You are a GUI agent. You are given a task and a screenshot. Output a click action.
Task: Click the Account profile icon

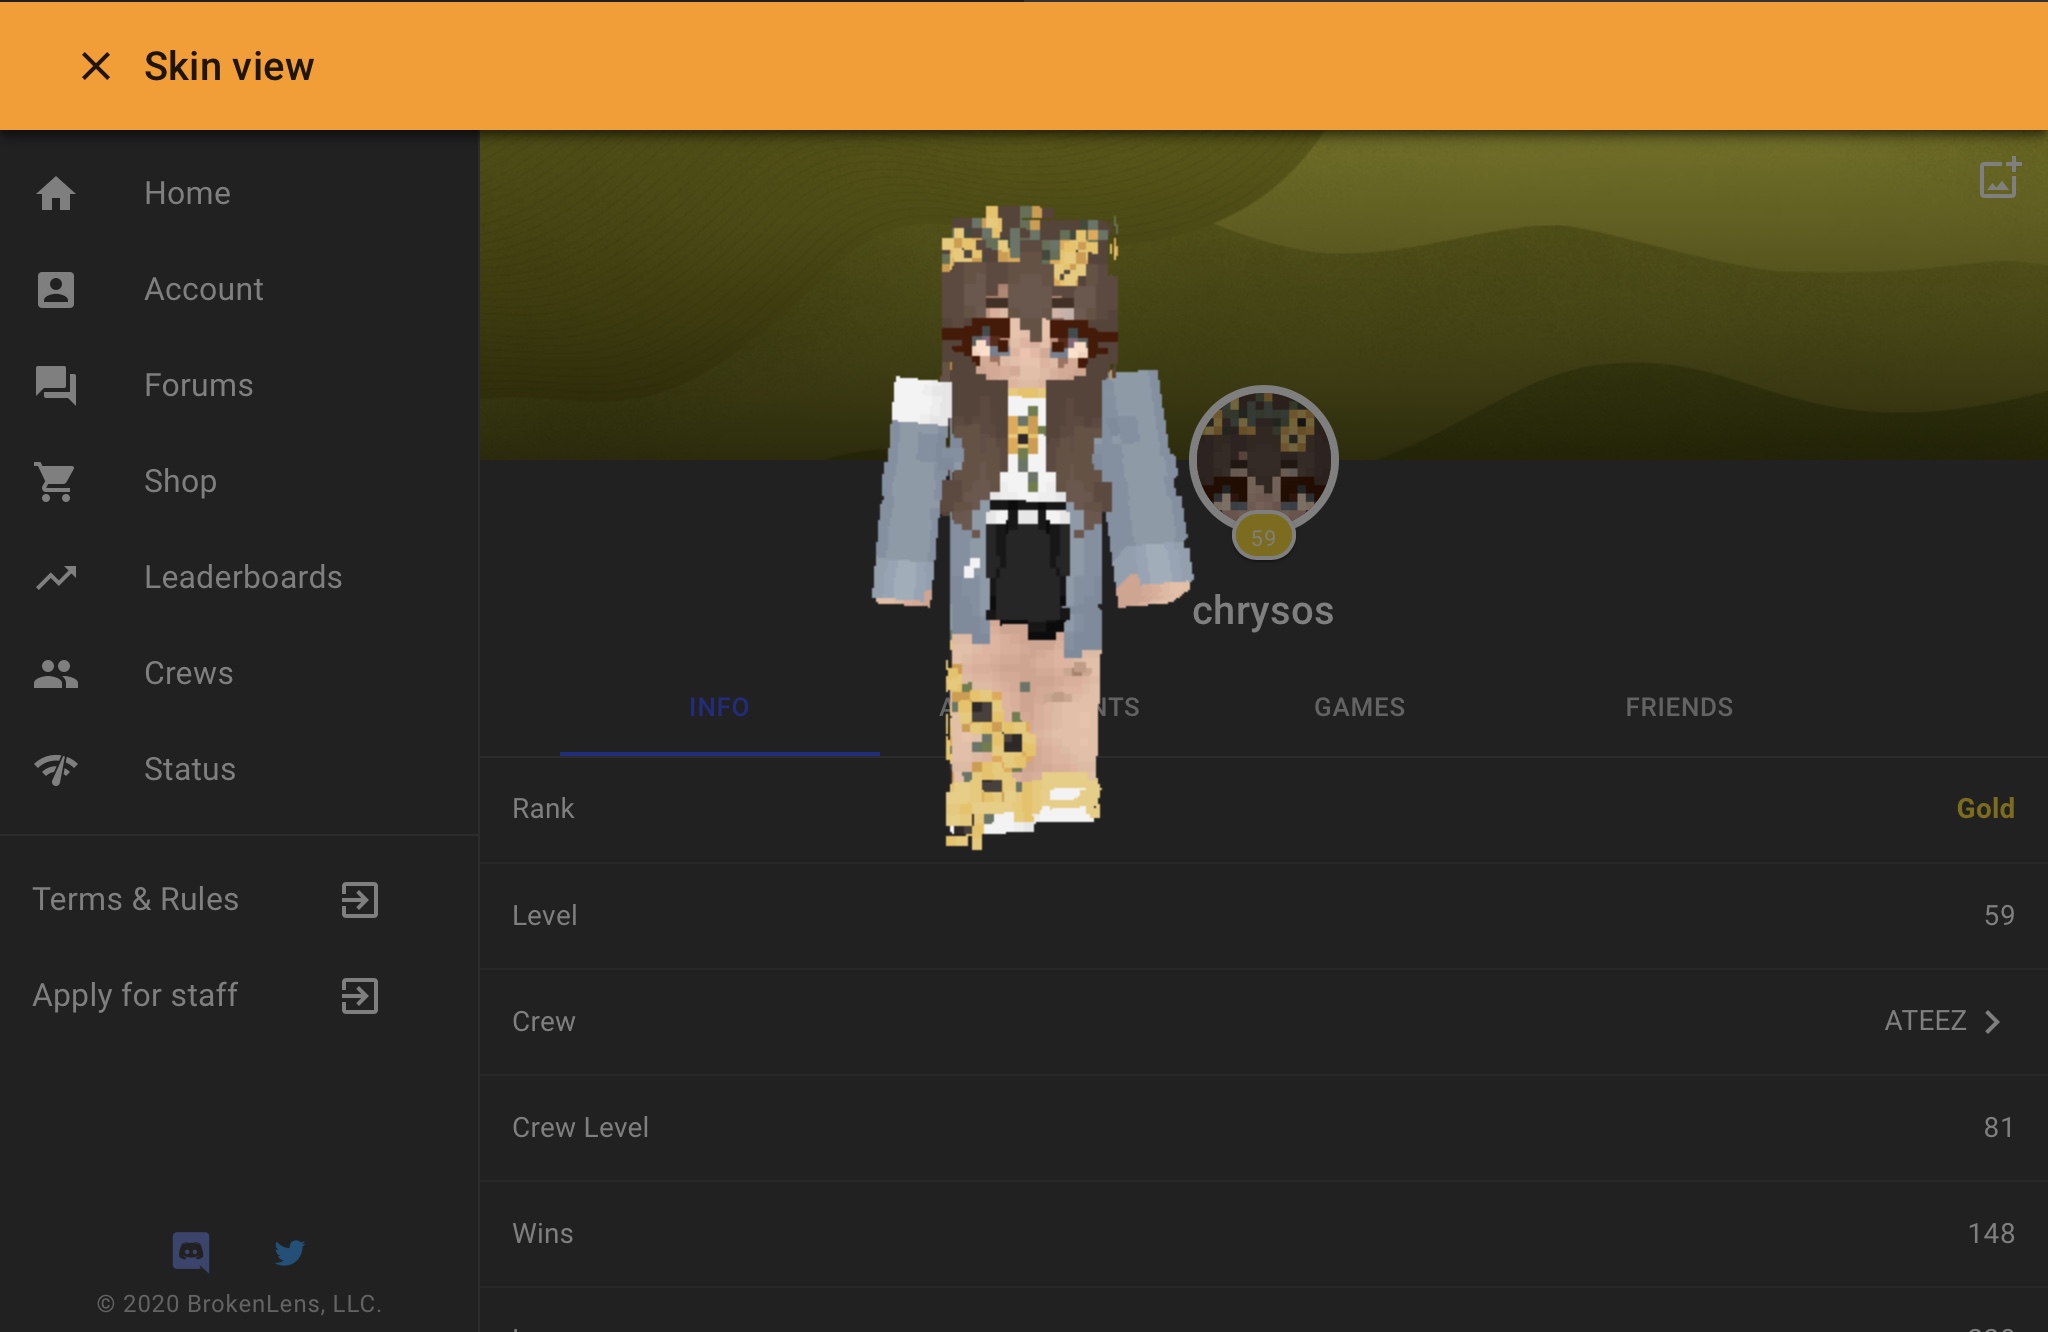(56, 289)
